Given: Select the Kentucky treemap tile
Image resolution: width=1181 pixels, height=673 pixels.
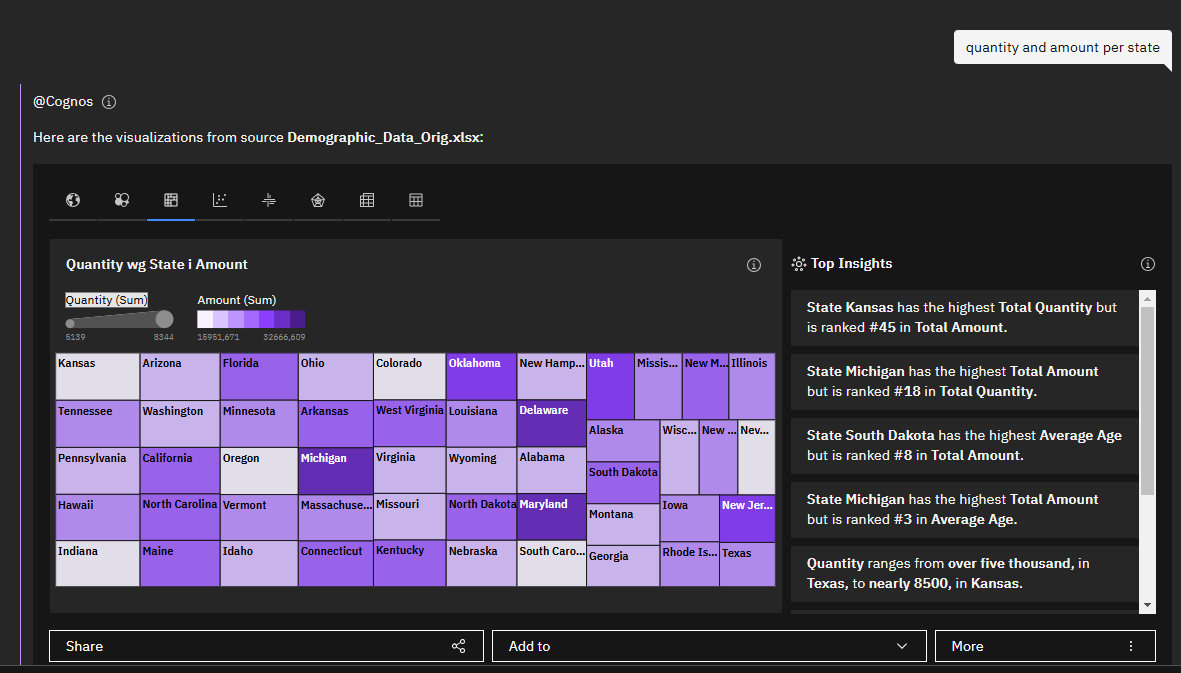Looking at the screenshot, I should pos(410,563).
